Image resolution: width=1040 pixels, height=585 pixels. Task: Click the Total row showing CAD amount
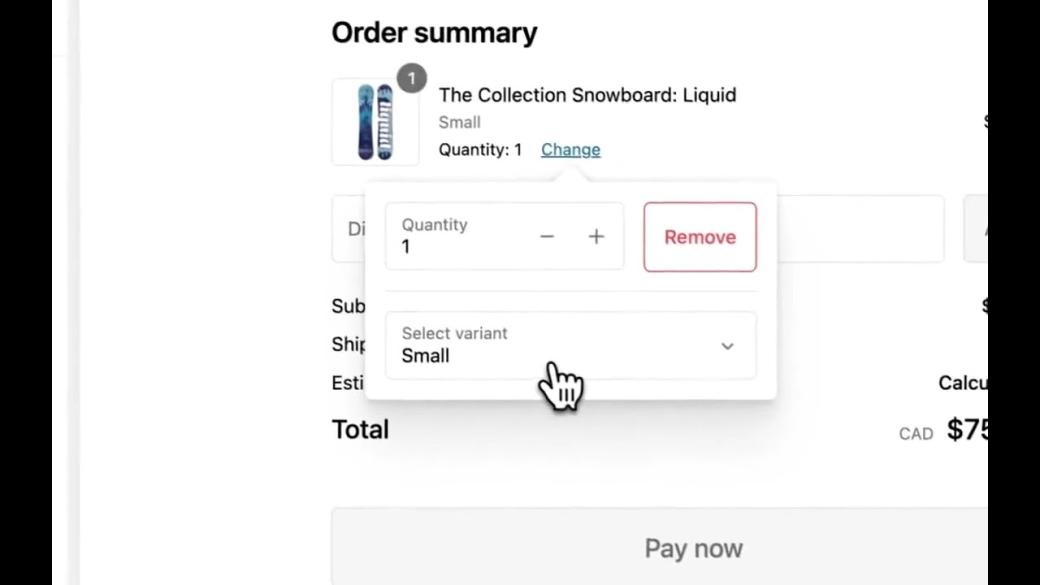click(x=360, y=429)
